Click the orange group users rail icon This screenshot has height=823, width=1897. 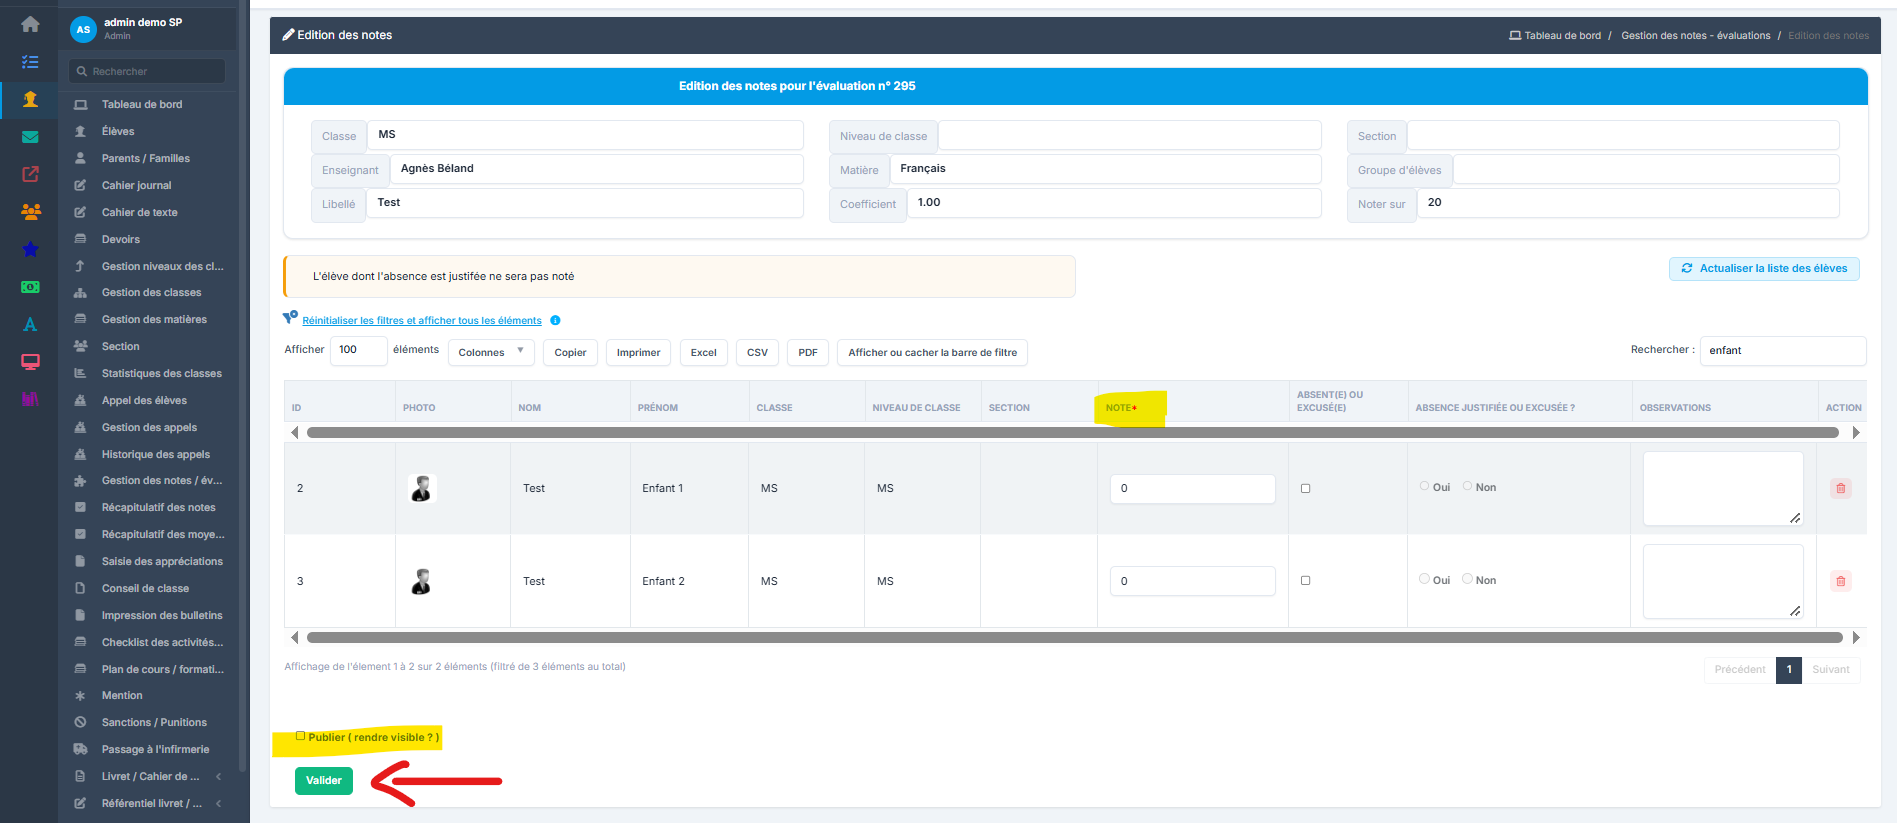click(x=30, y=212)
